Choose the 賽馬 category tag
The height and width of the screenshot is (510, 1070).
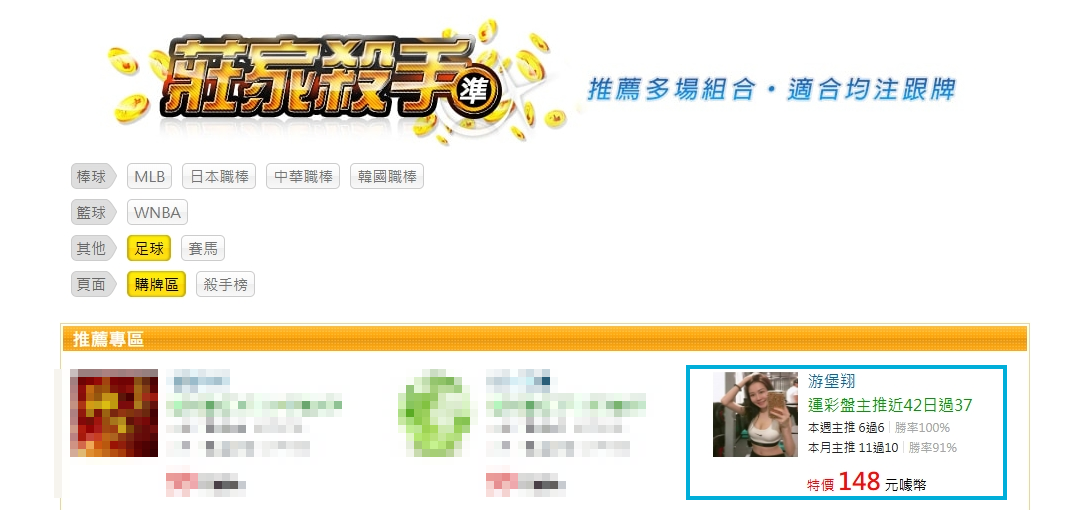click(x=203, y=249)
